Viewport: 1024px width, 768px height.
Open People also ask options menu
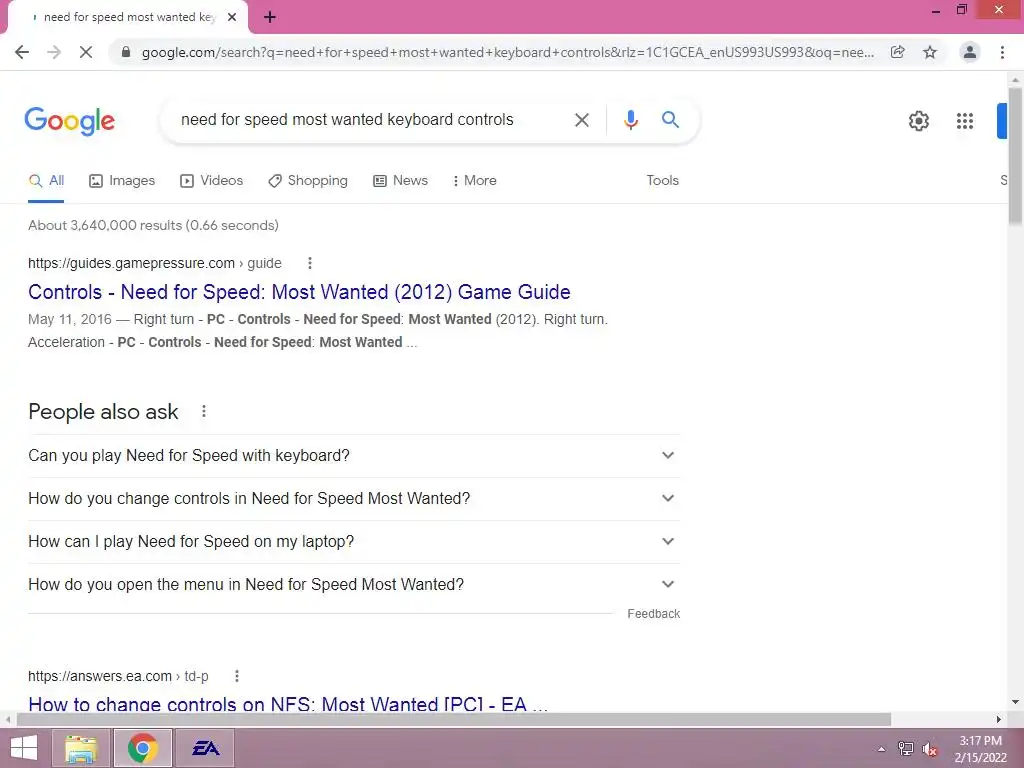tap(204, 411)
